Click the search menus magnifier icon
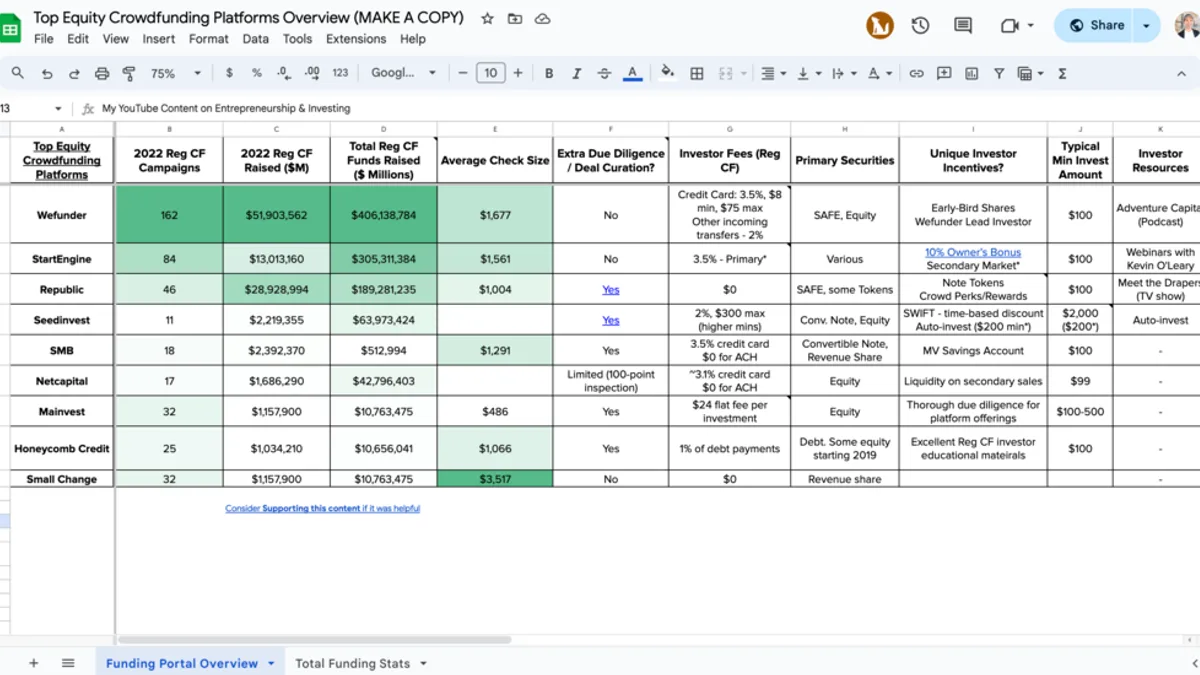This screenshot has width=1200, height=675. click(18, 73)
